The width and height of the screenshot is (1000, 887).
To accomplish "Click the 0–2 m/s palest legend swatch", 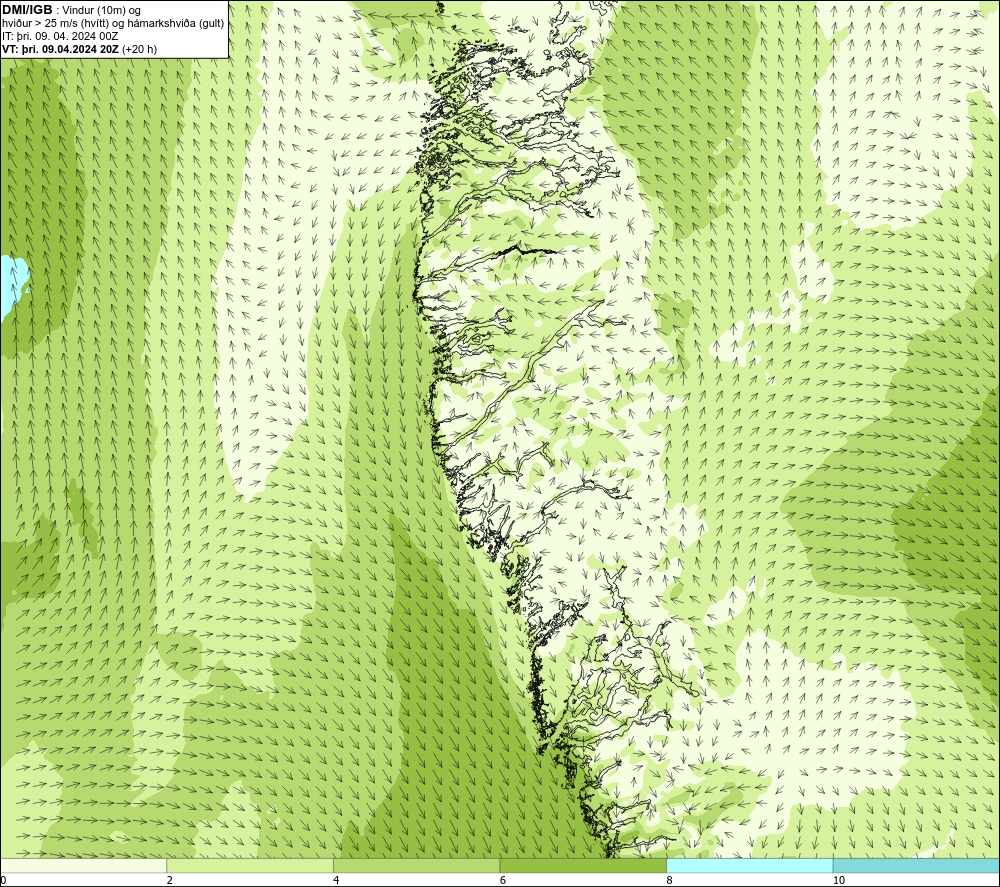I will coord(84,865).
